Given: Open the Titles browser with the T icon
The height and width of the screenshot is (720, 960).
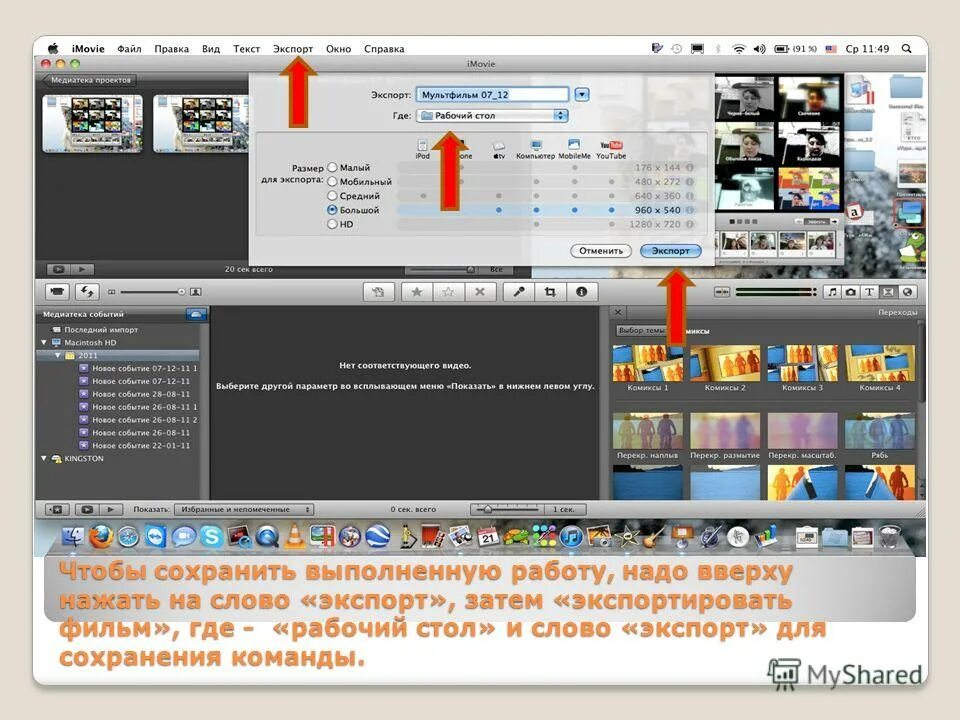Looking at the screenshot, I should pos(871,291).
